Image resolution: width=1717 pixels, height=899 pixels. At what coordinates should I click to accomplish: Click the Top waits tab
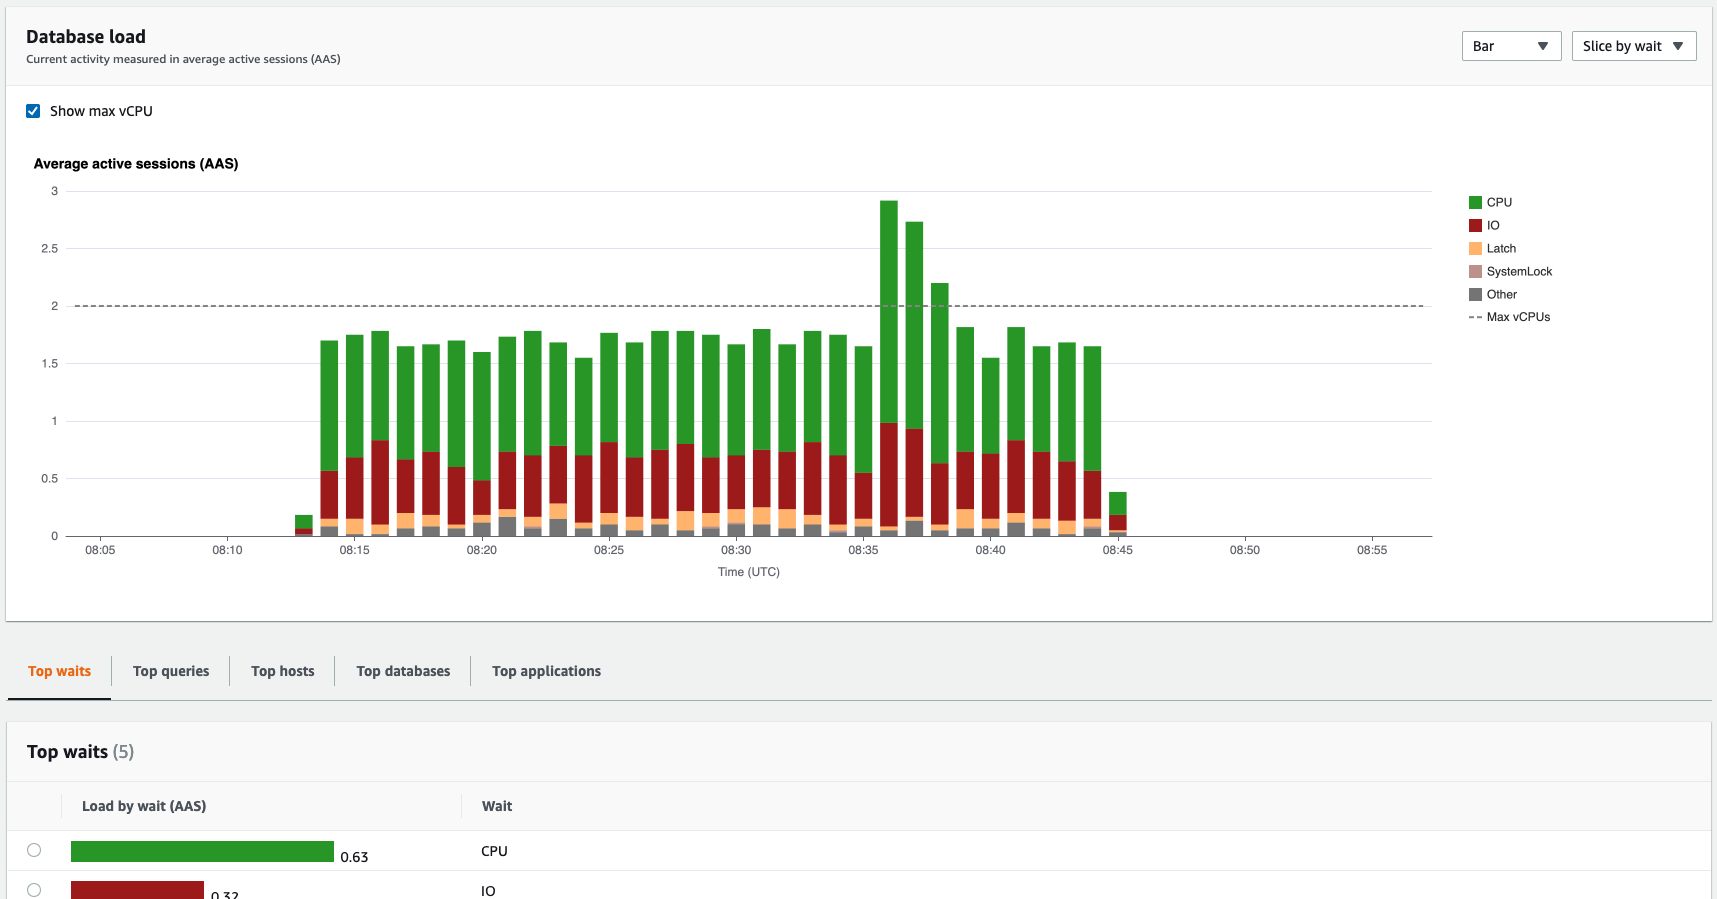(59, 671)
